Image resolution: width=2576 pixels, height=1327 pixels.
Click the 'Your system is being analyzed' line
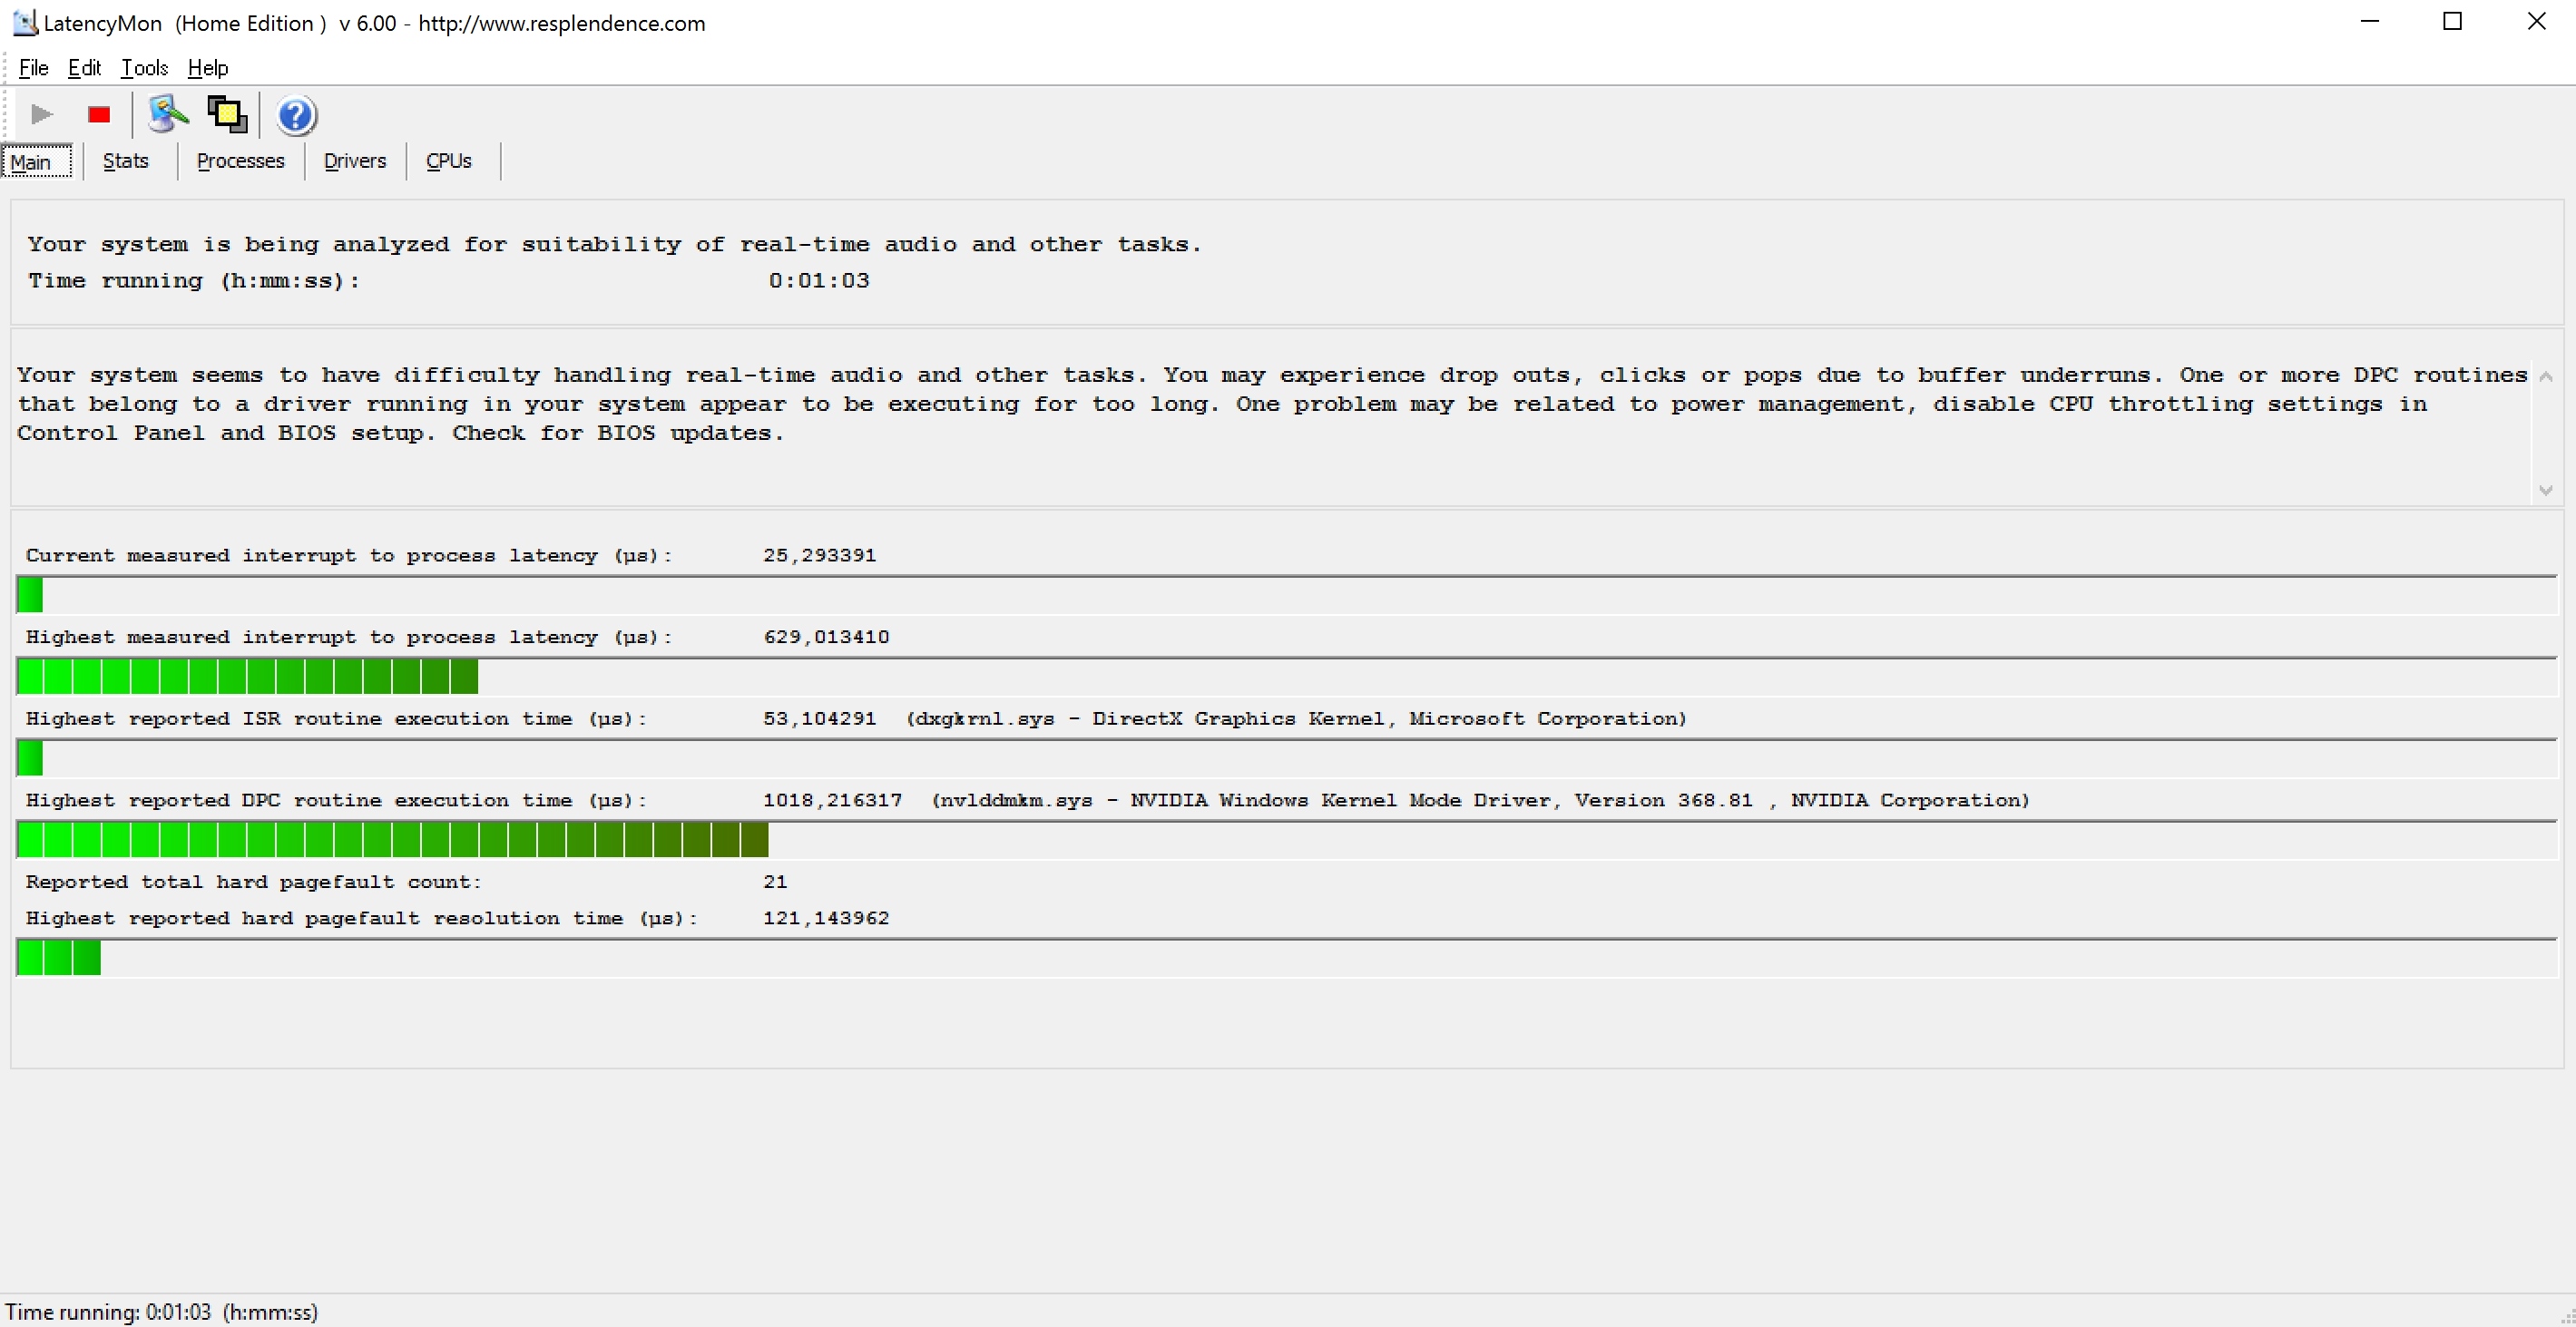click(x=614, y=245)
